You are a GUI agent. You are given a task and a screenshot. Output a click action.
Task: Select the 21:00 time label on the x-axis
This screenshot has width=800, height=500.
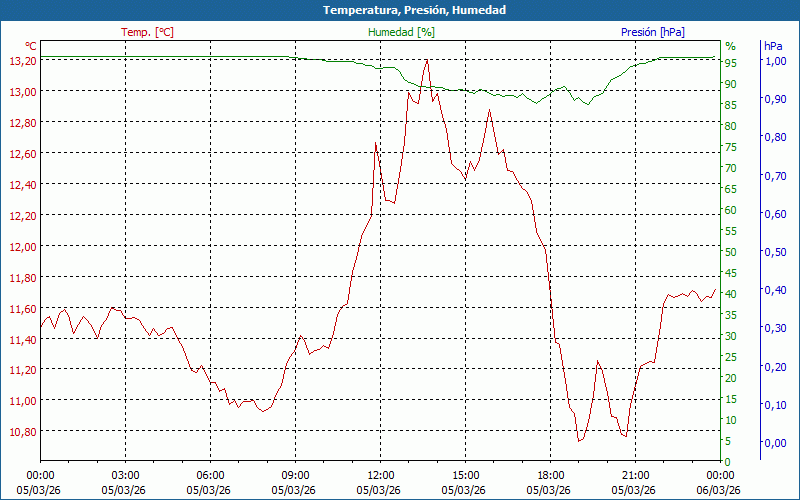pos(635,476)
